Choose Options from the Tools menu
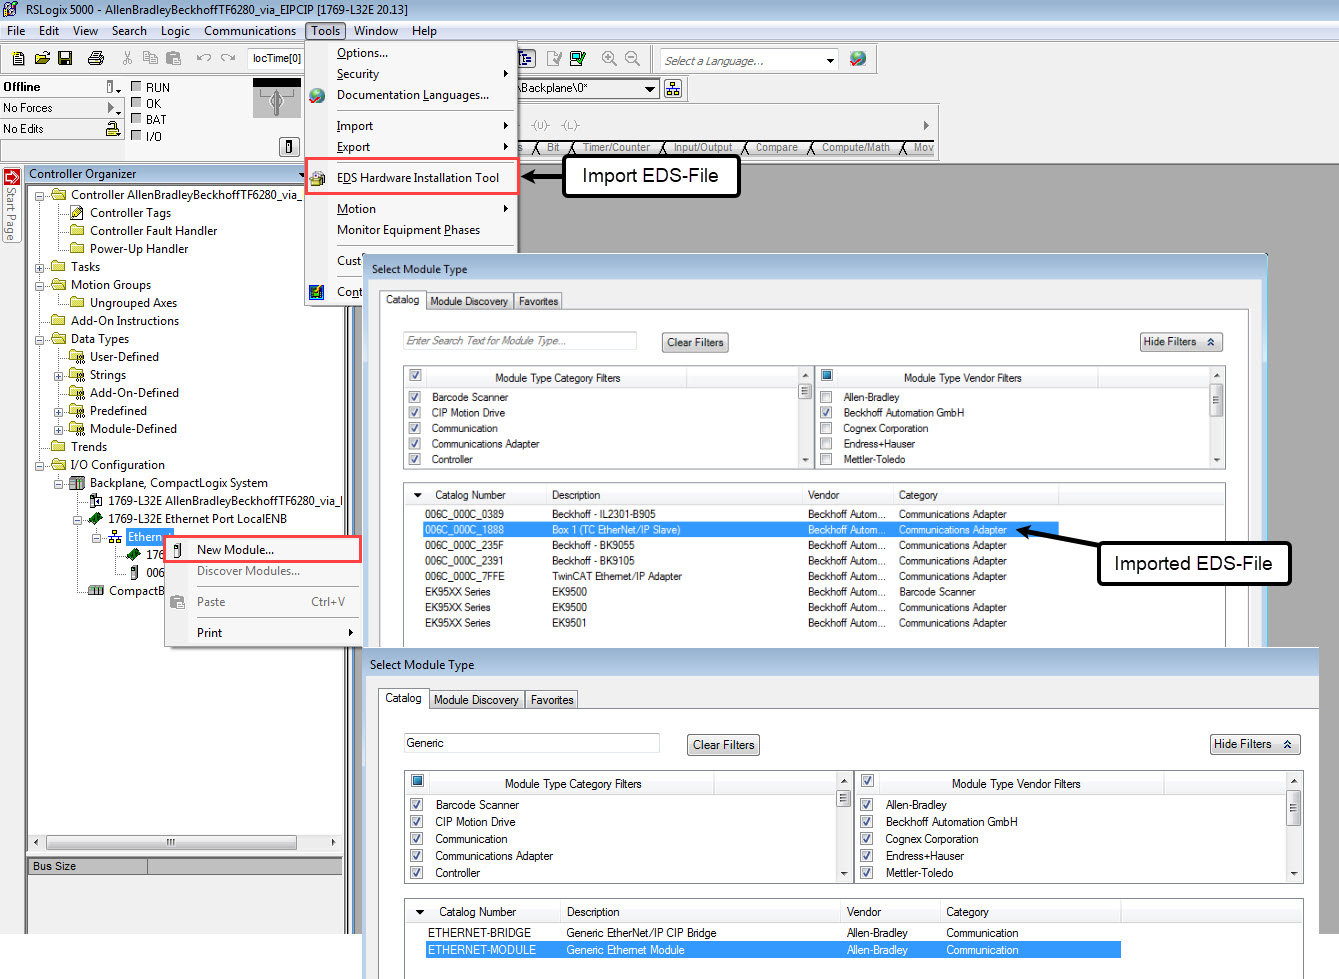Viewport: 1339px width, 979px height. 362,53
